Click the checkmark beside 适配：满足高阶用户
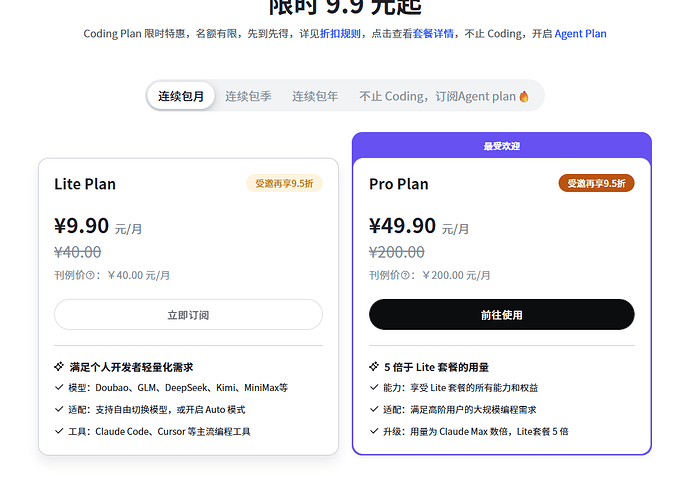The height and width of the screenshot is (478, 690). 374,409
